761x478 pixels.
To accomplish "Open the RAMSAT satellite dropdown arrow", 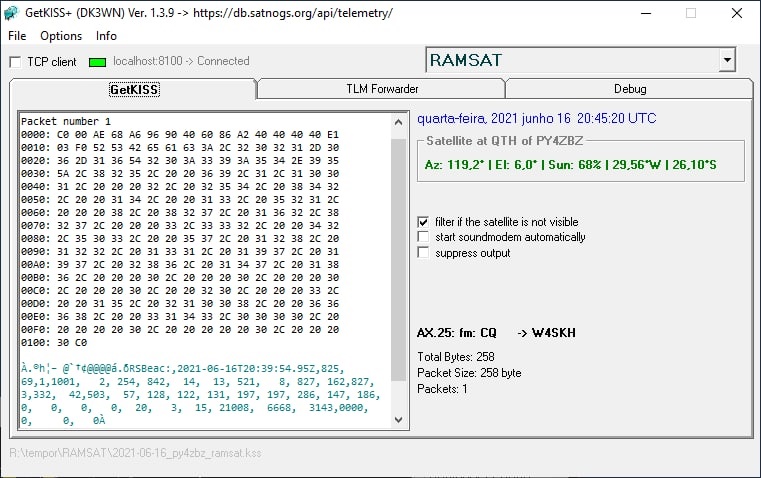I will (727, 60).
